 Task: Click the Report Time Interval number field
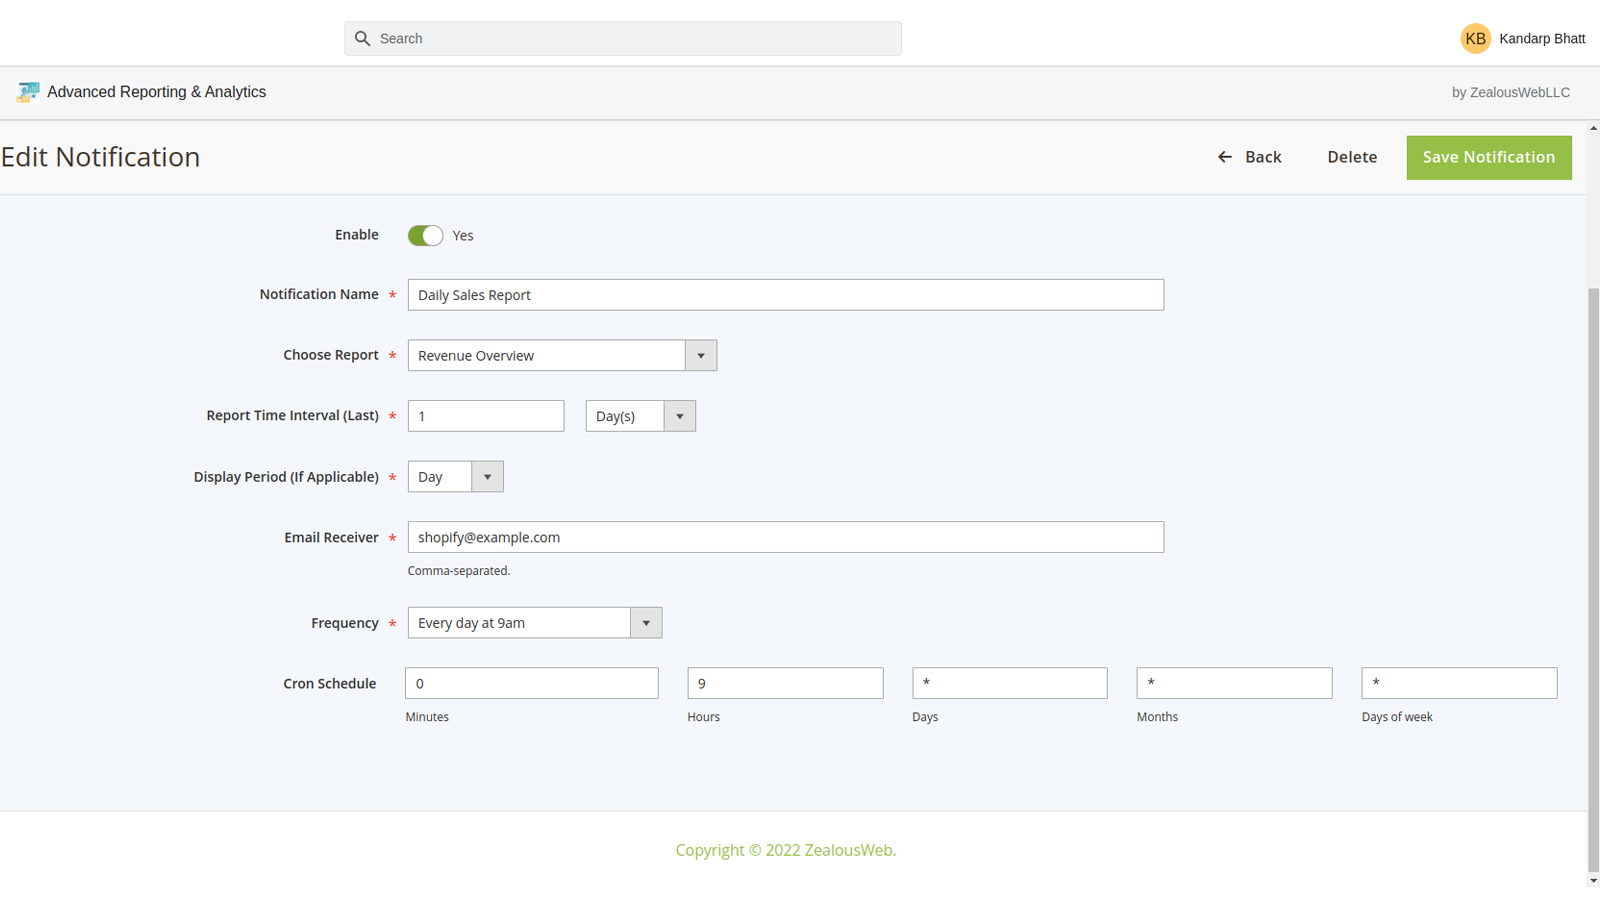tap(485, 416)
